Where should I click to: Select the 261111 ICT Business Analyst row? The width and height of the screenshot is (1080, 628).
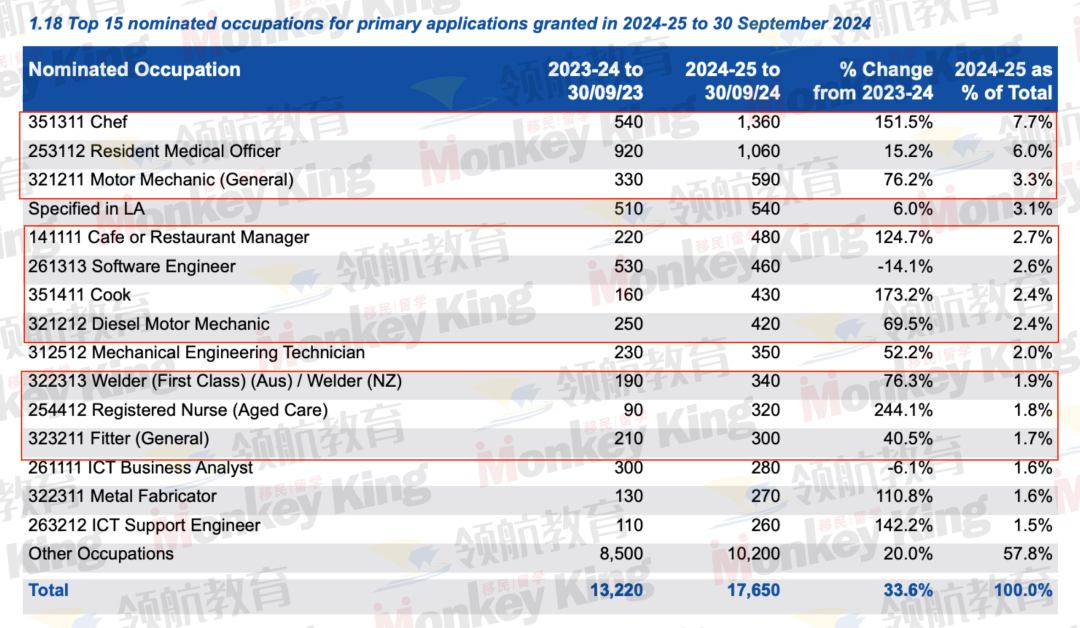tap(140, 468)
